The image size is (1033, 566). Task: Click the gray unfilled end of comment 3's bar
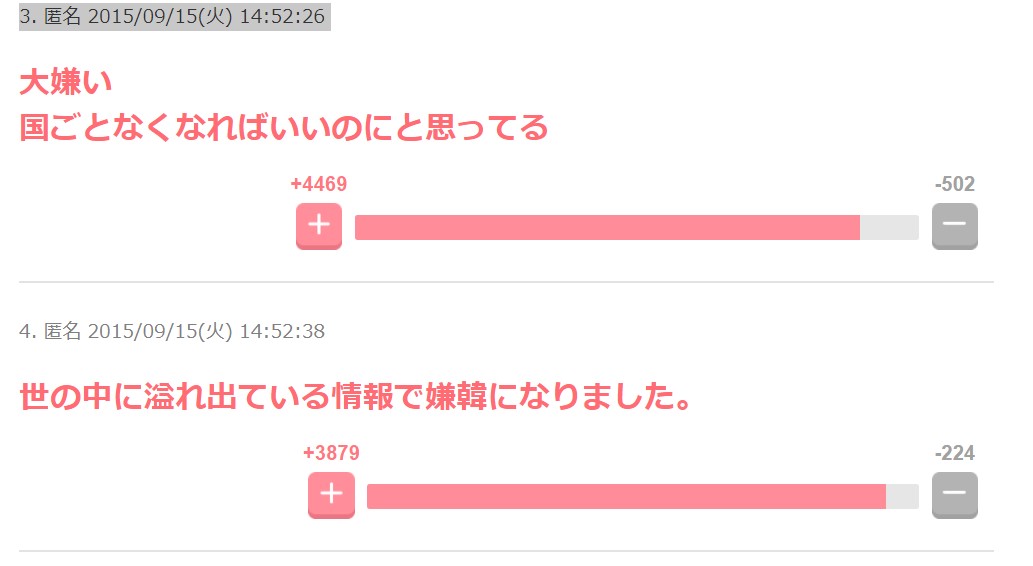click(889, 228)
